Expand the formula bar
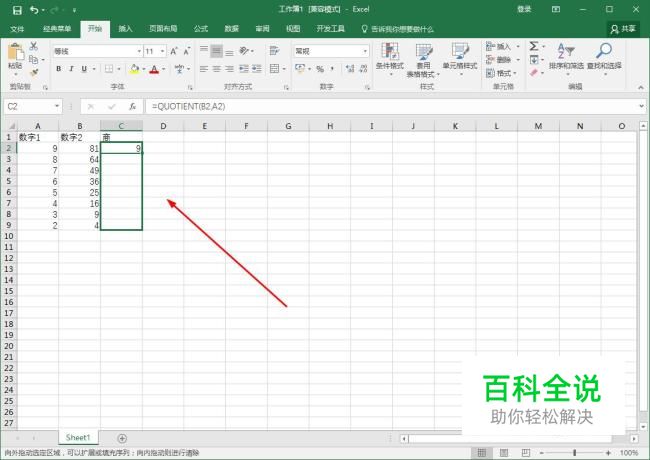Image resolution: width=650 pixels, height=460 pixels. pos(642,107)
